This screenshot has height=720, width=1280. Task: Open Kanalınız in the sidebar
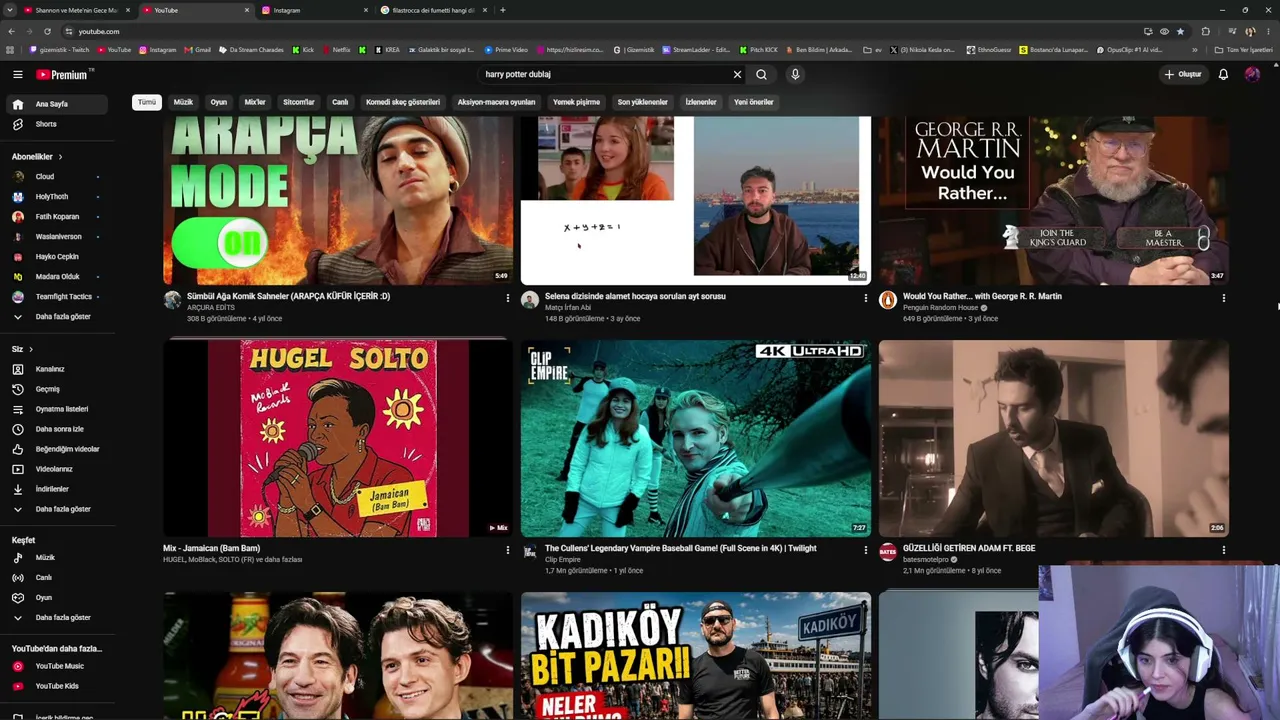(58, 369)
